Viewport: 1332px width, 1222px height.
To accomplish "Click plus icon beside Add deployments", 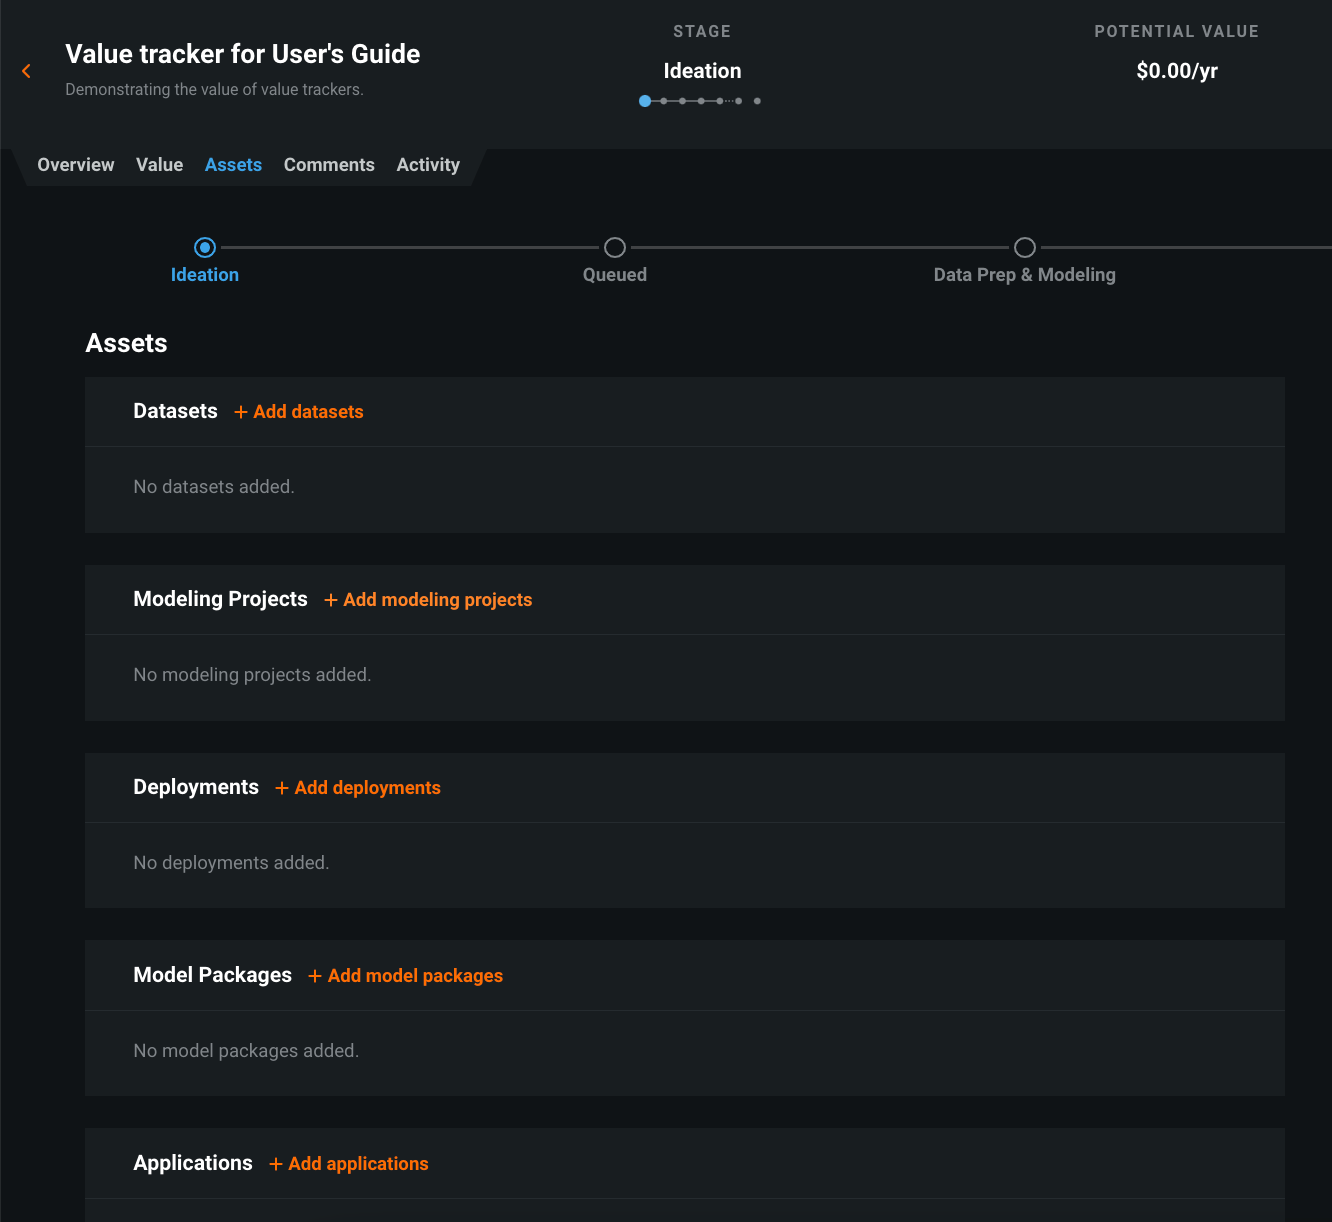I will pos(282,788).
